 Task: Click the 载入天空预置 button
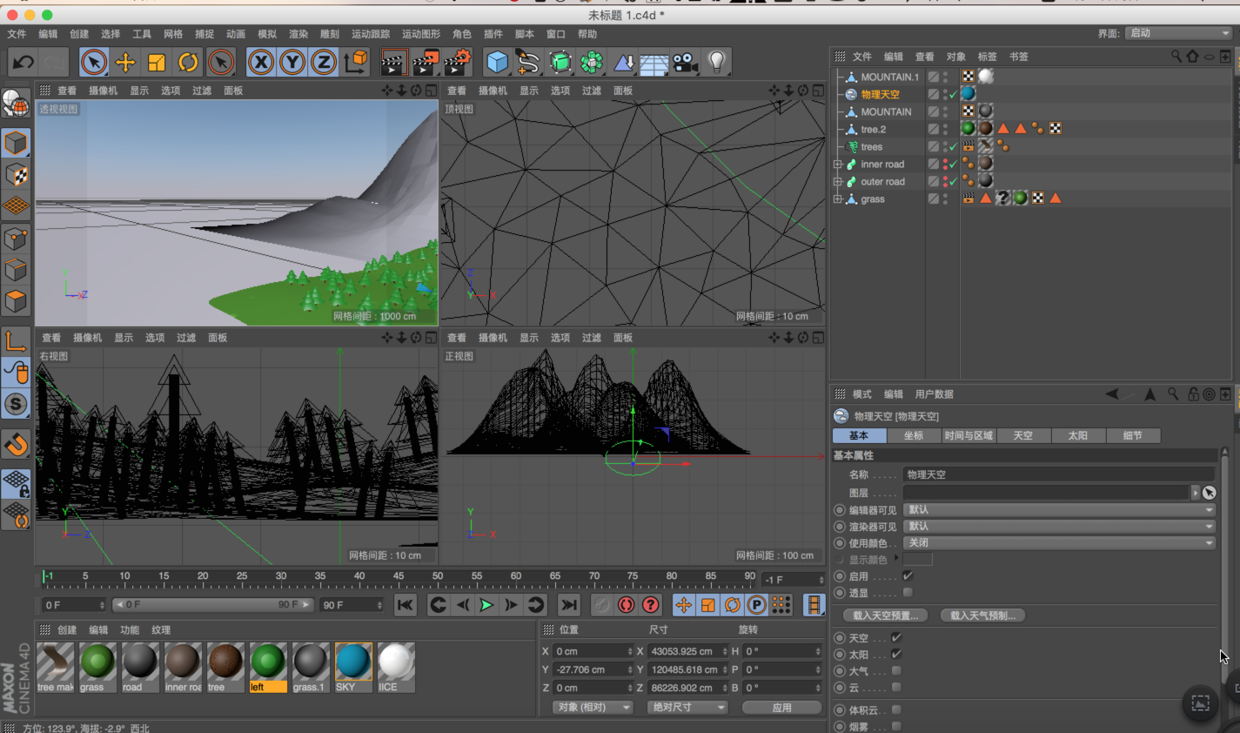click(885, 616)
